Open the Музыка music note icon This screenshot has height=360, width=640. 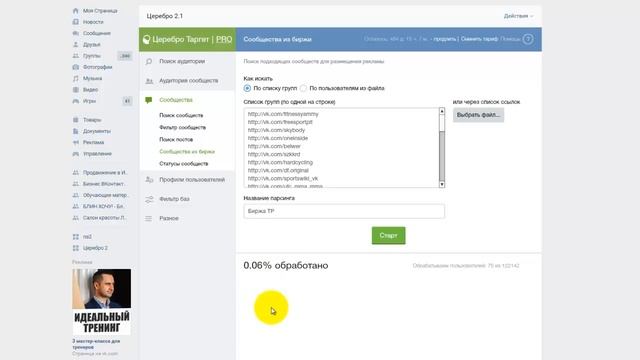[x=76, y=78]
